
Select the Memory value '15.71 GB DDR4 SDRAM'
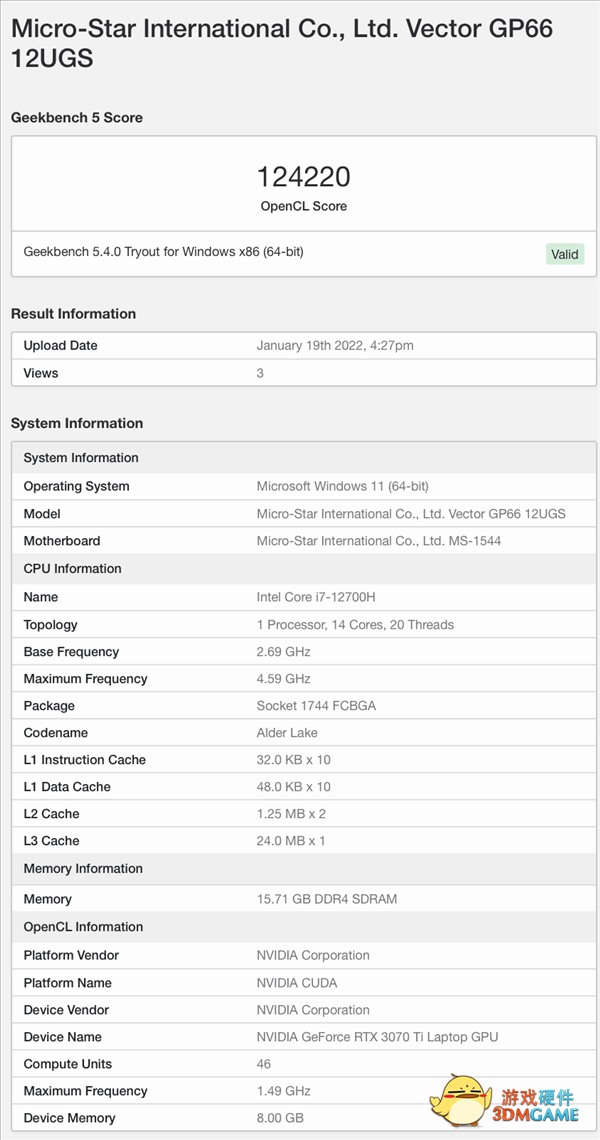pyautogui.click(x=327, y=899)
